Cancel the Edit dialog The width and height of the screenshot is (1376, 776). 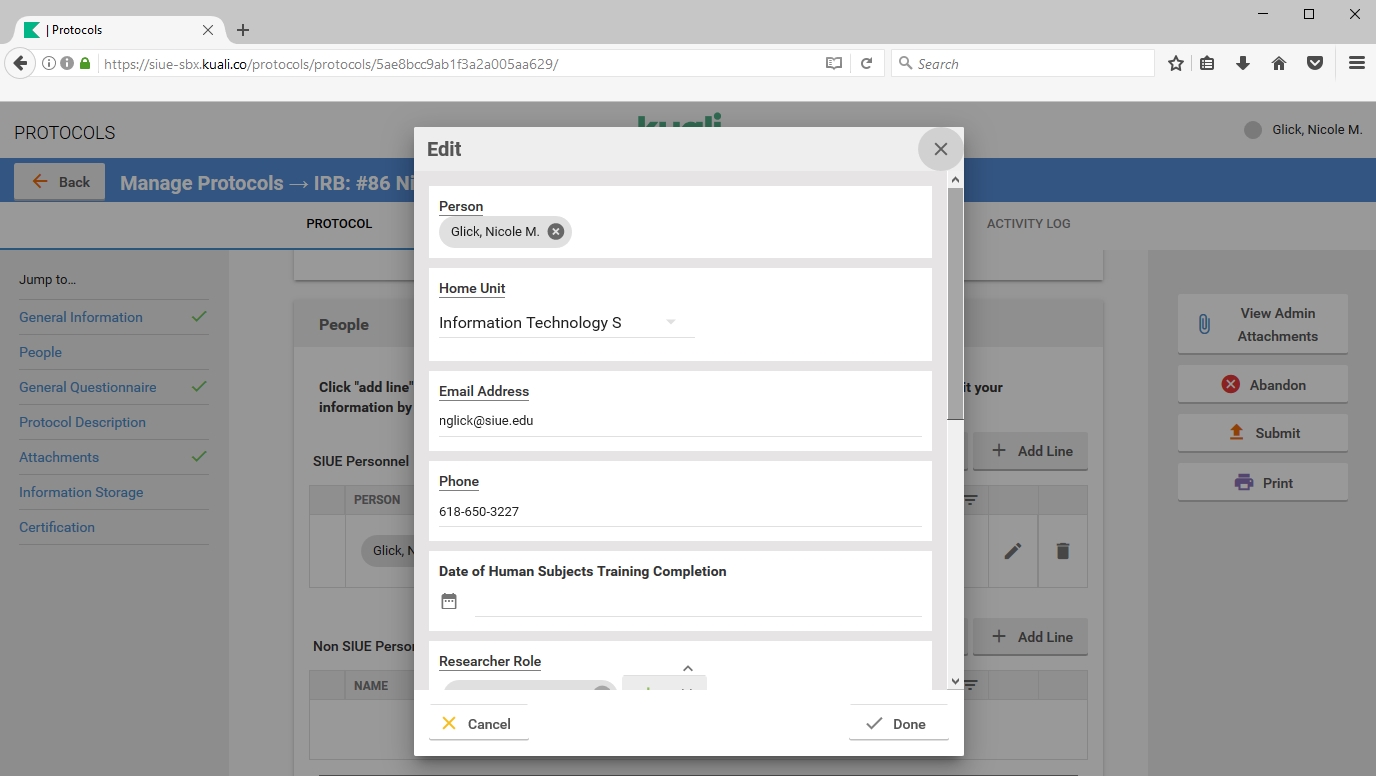coord(478,724)
